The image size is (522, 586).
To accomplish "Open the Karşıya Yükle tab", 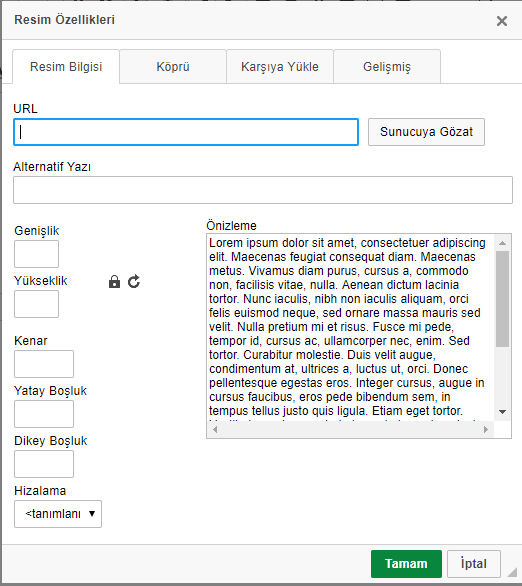I will 280,67.
